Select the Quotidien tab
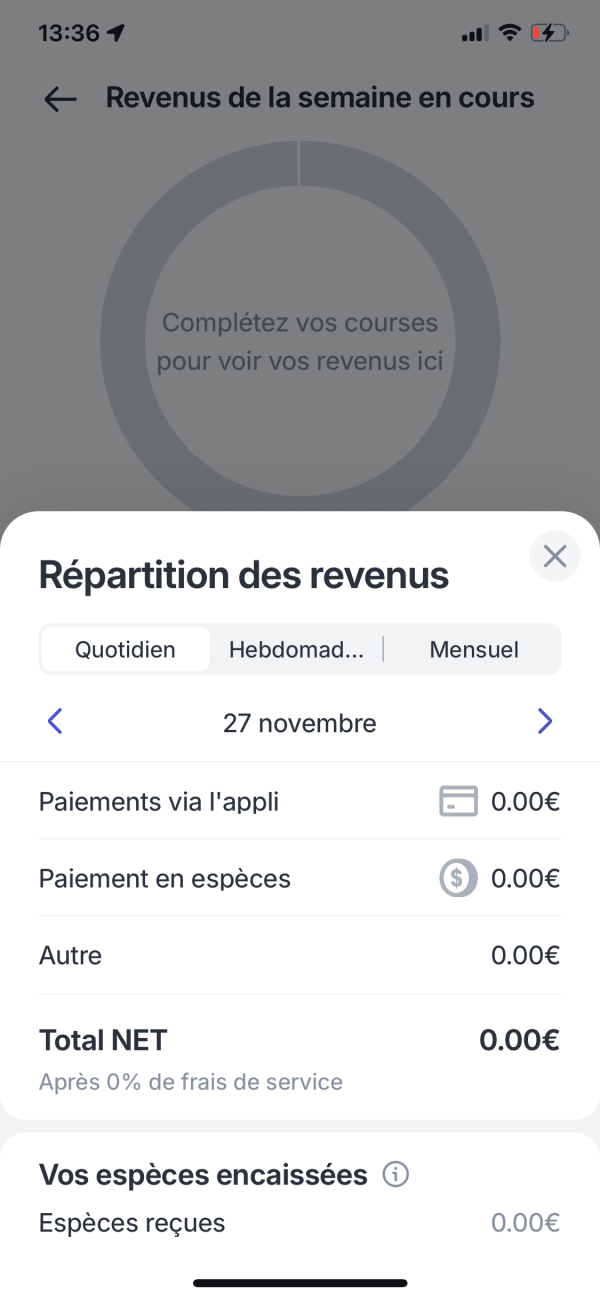 [125, 649]
